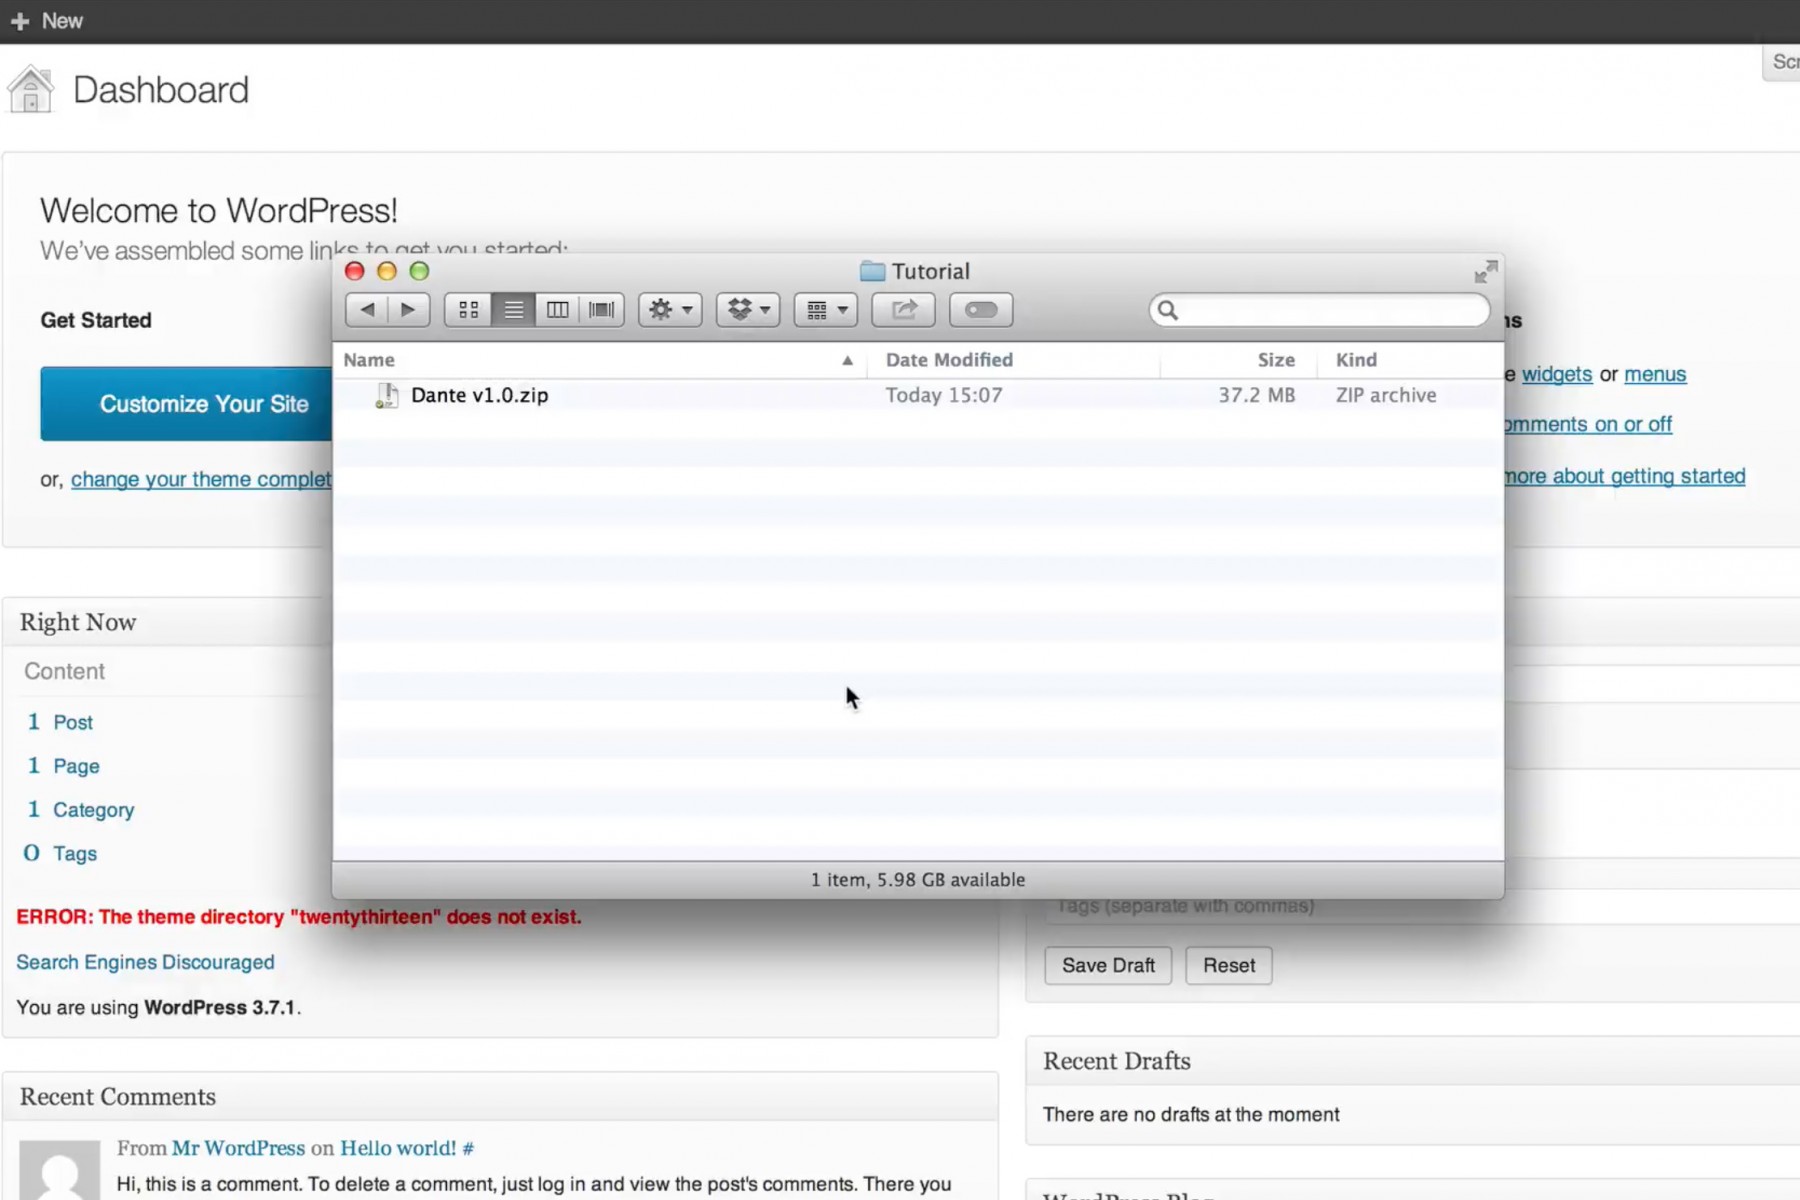Open the 1 Category link
The width and height of the screenshot is (1800, 1200).
click(80, 810)
